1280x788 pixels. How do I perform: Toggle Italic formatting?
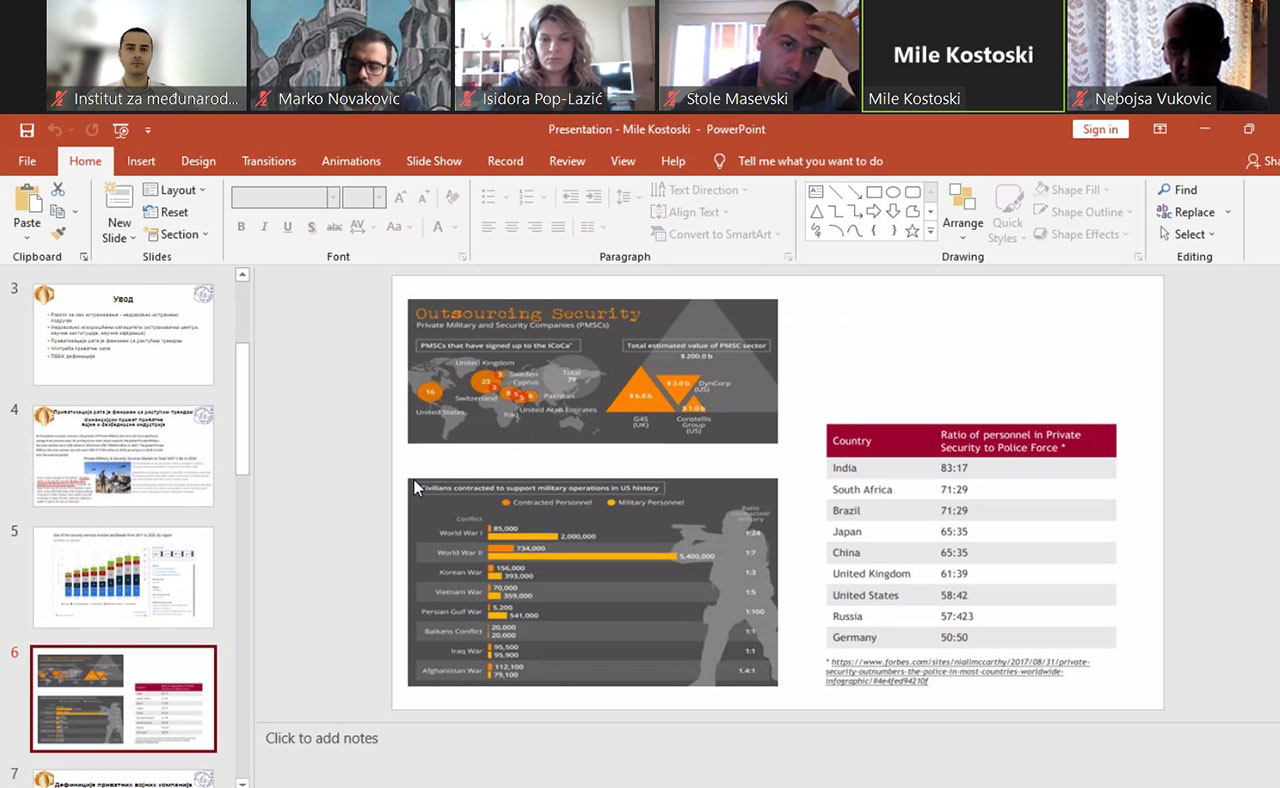pos(264,227)
